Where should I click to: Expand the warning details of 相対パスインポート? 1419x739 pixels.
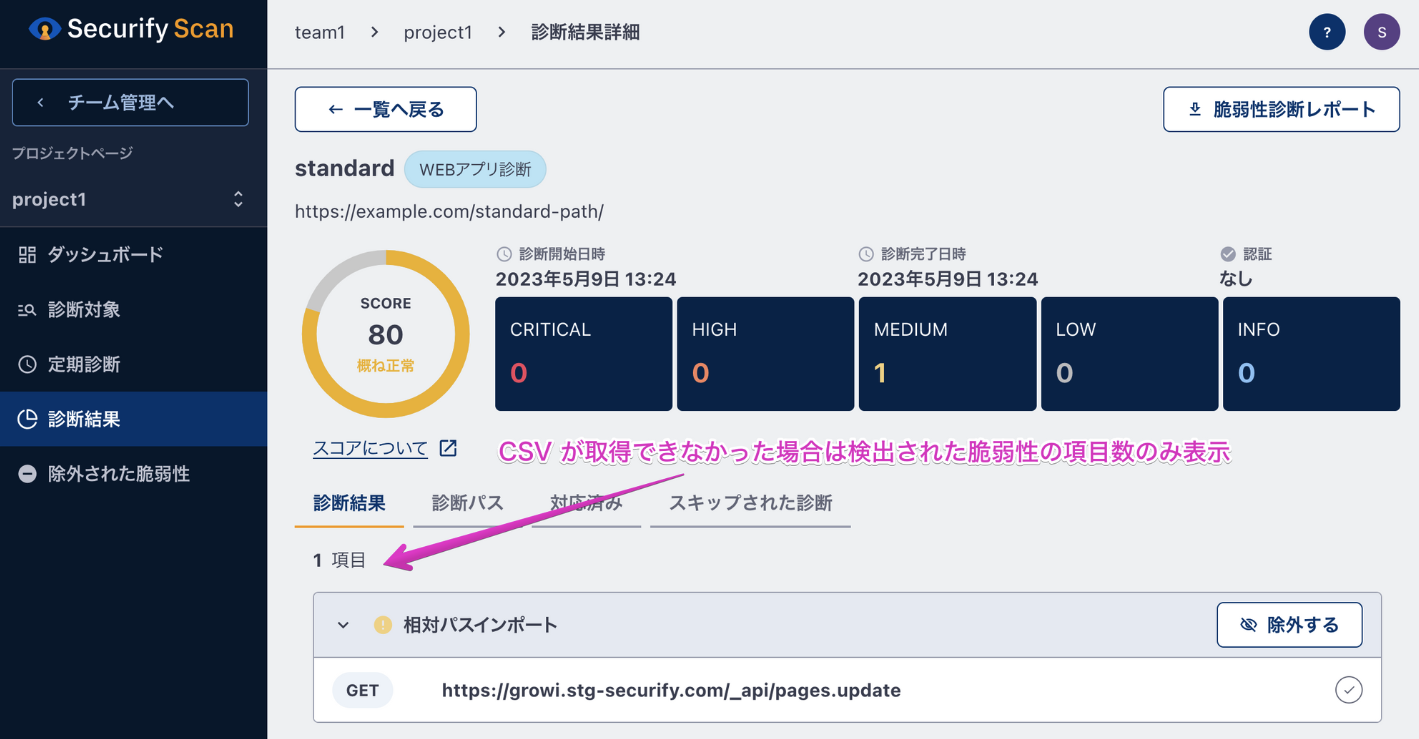343,624
